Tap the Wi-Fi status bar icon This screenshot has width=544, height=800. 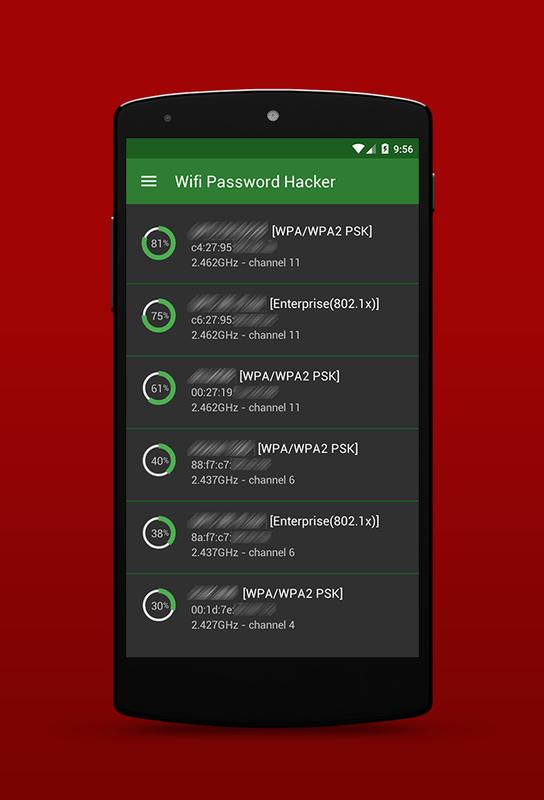[358, 148]
